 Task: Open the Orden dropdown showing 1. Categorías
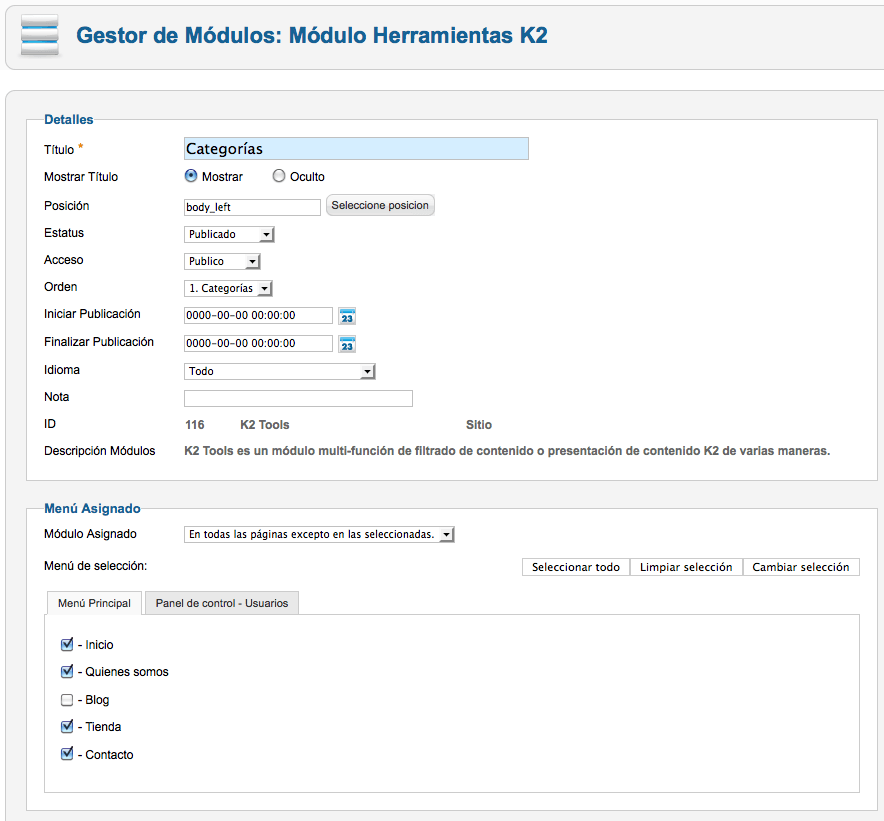coord(228,288)
